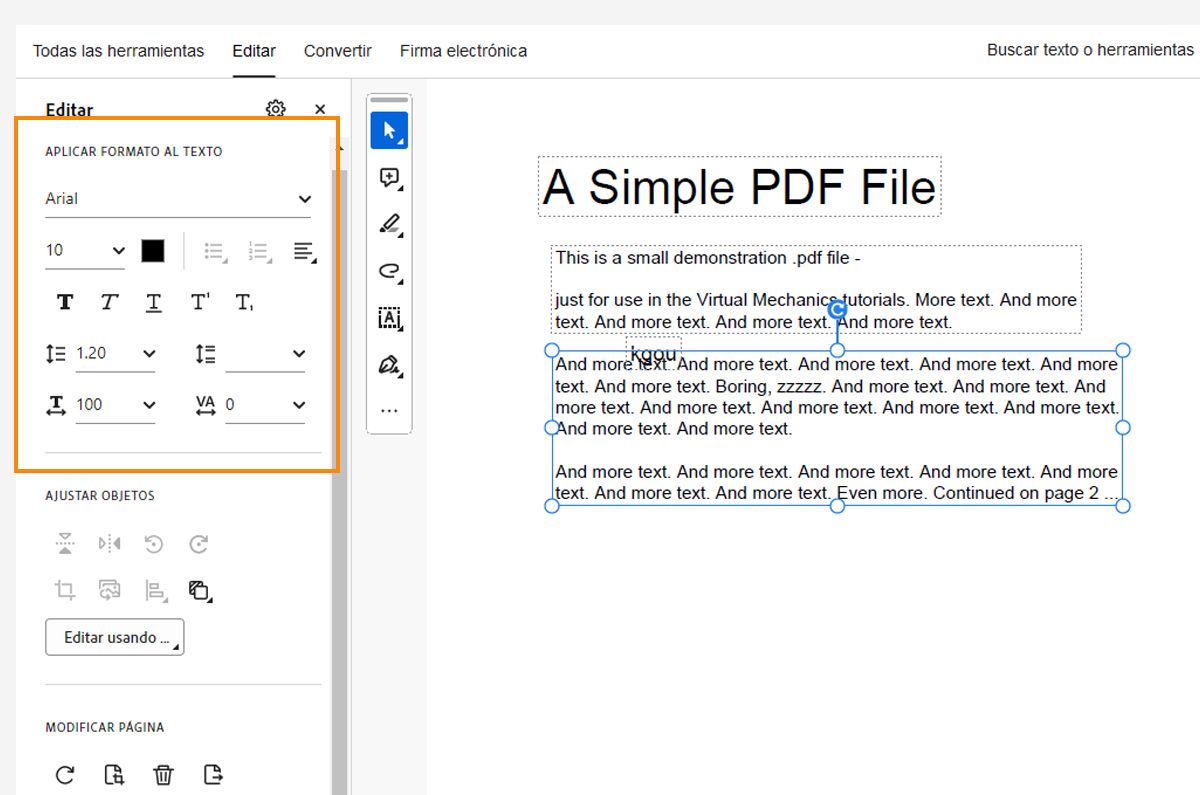
Task: Open align objects options
Action: [155, 590]
